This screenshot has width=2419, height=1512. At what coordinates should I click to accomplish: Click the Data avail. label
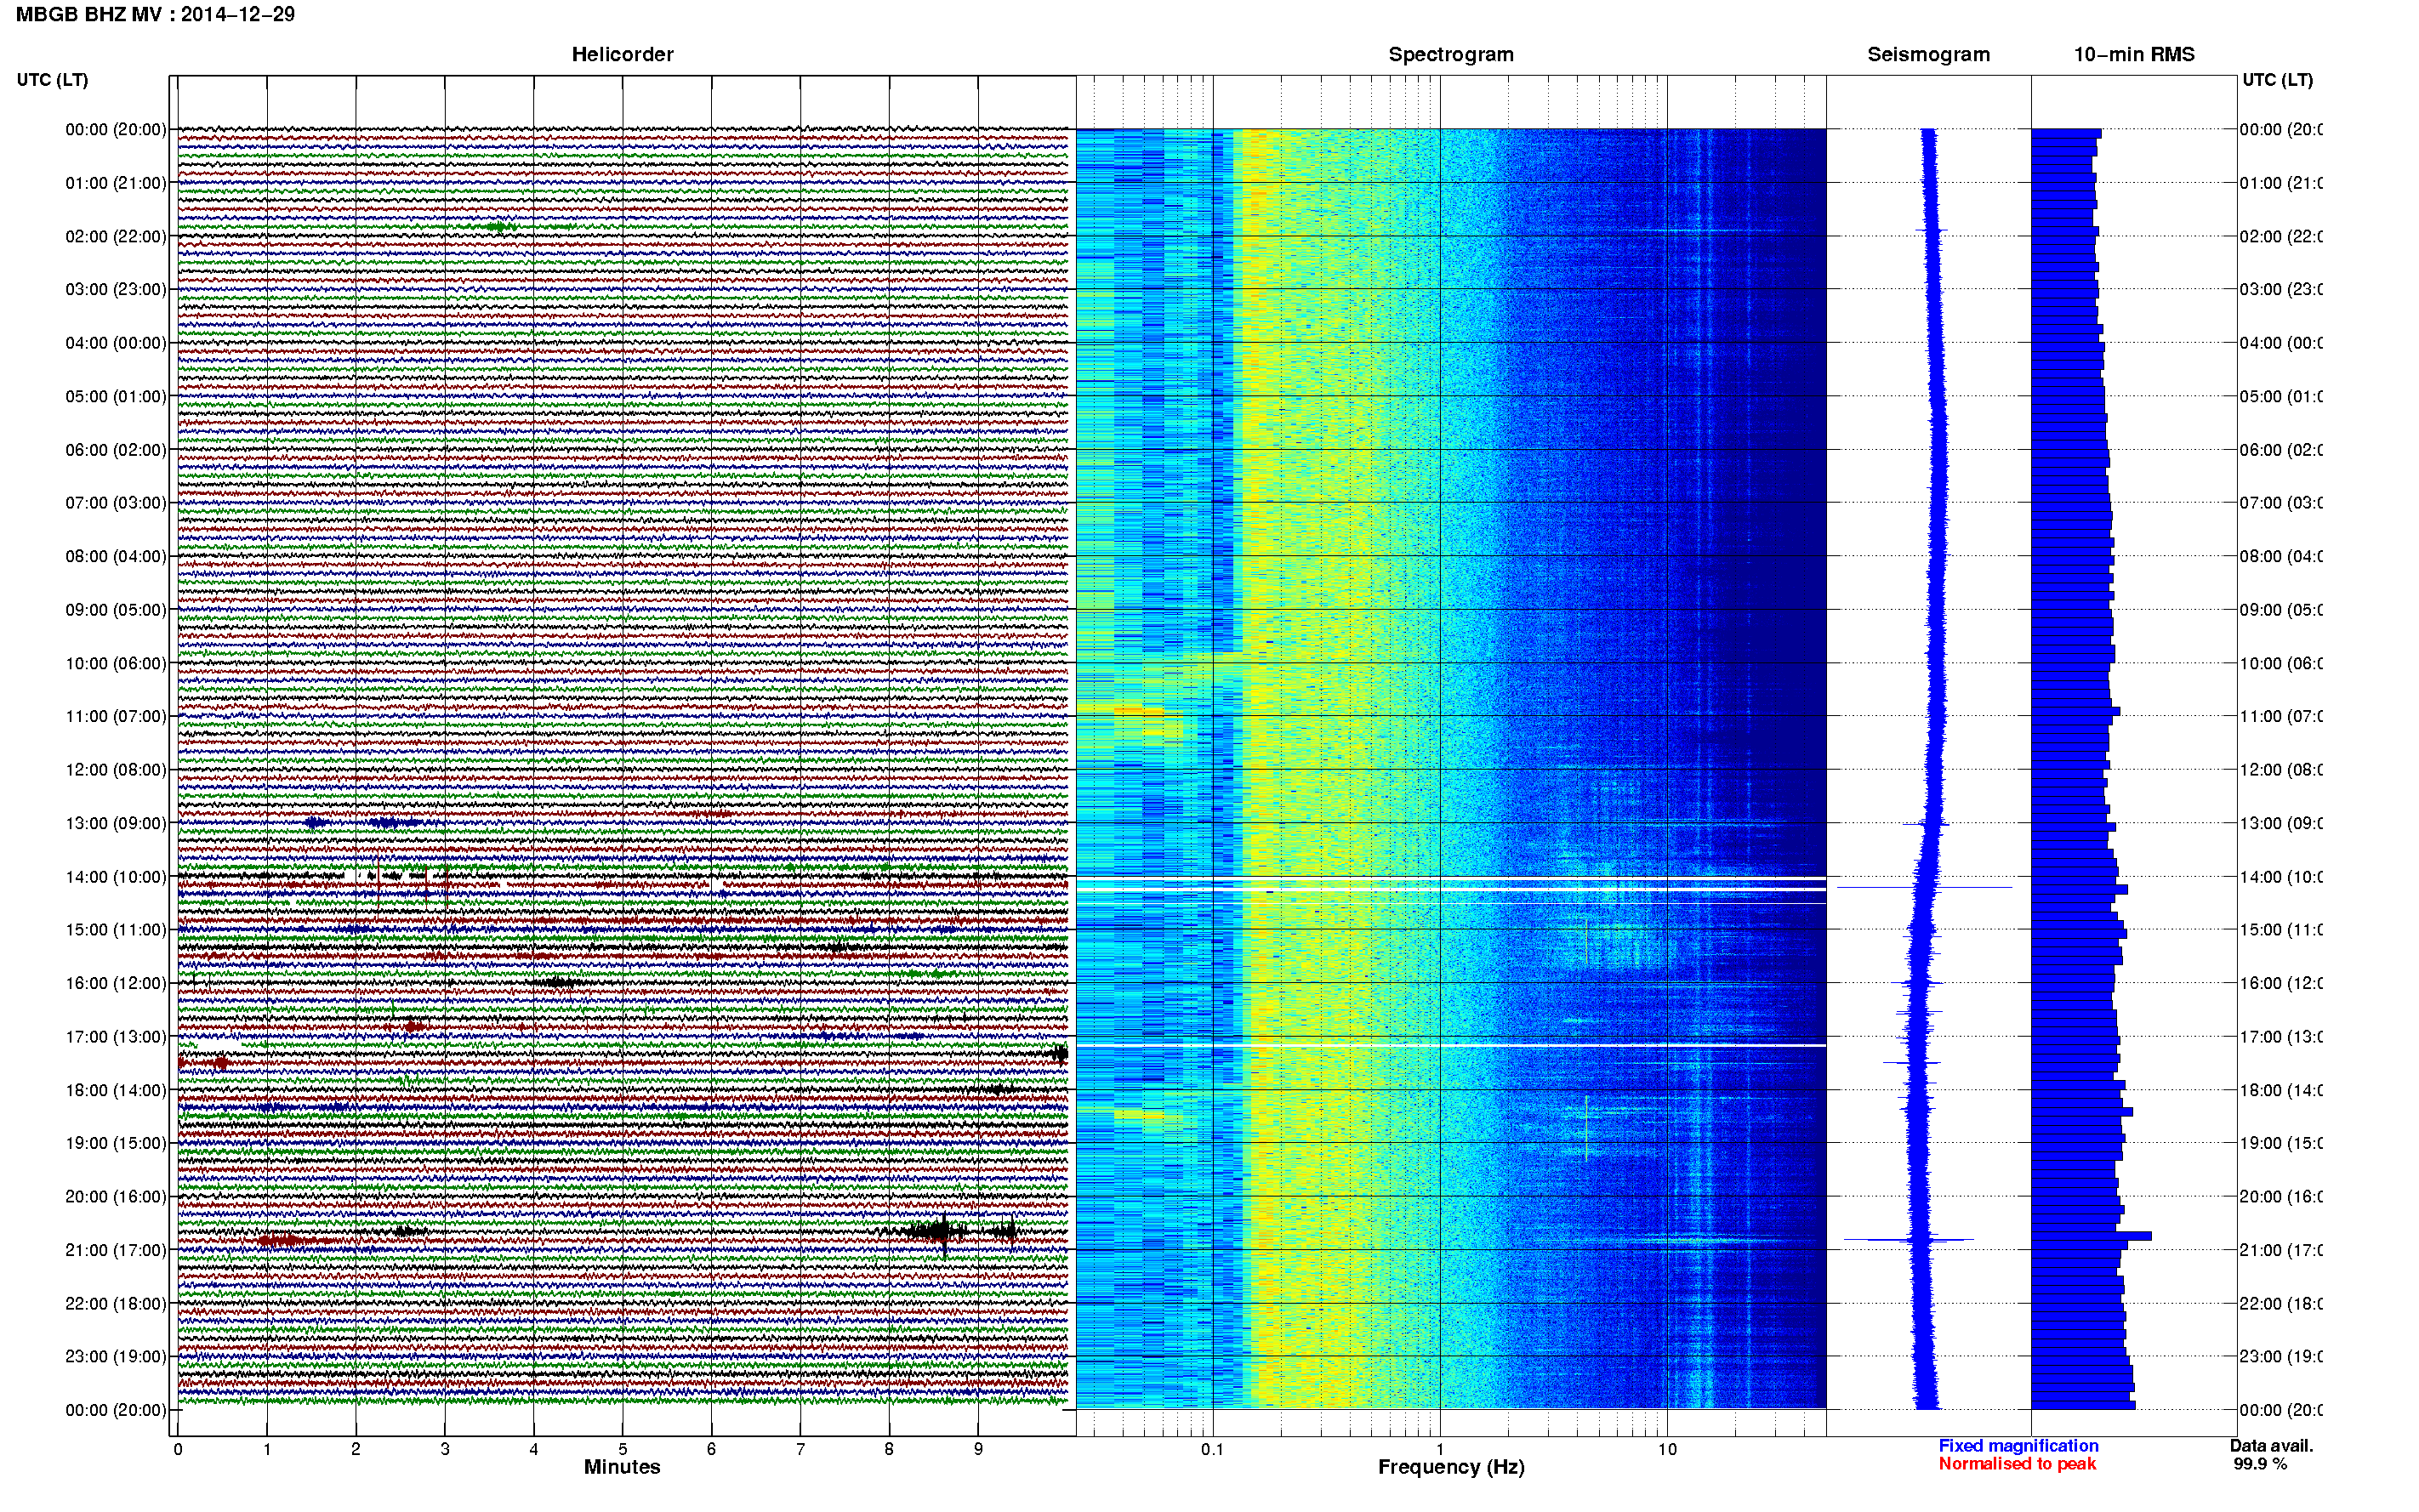pos(2271,1446)
